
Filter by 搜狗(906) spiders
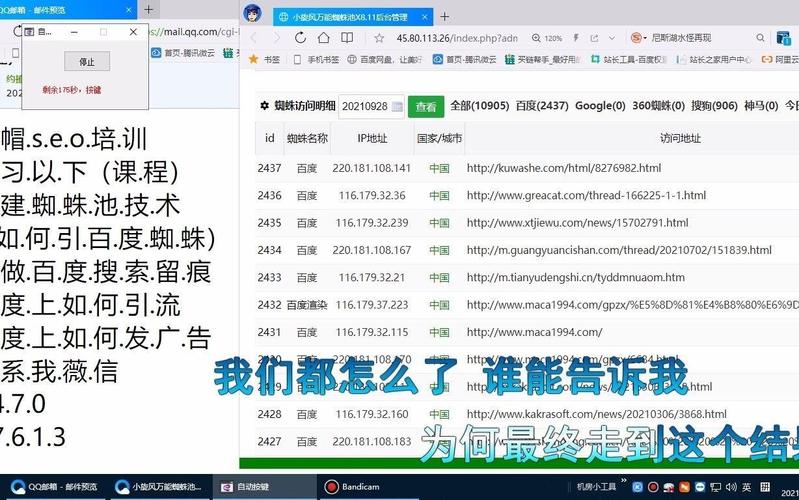click(x=714, y=106)
